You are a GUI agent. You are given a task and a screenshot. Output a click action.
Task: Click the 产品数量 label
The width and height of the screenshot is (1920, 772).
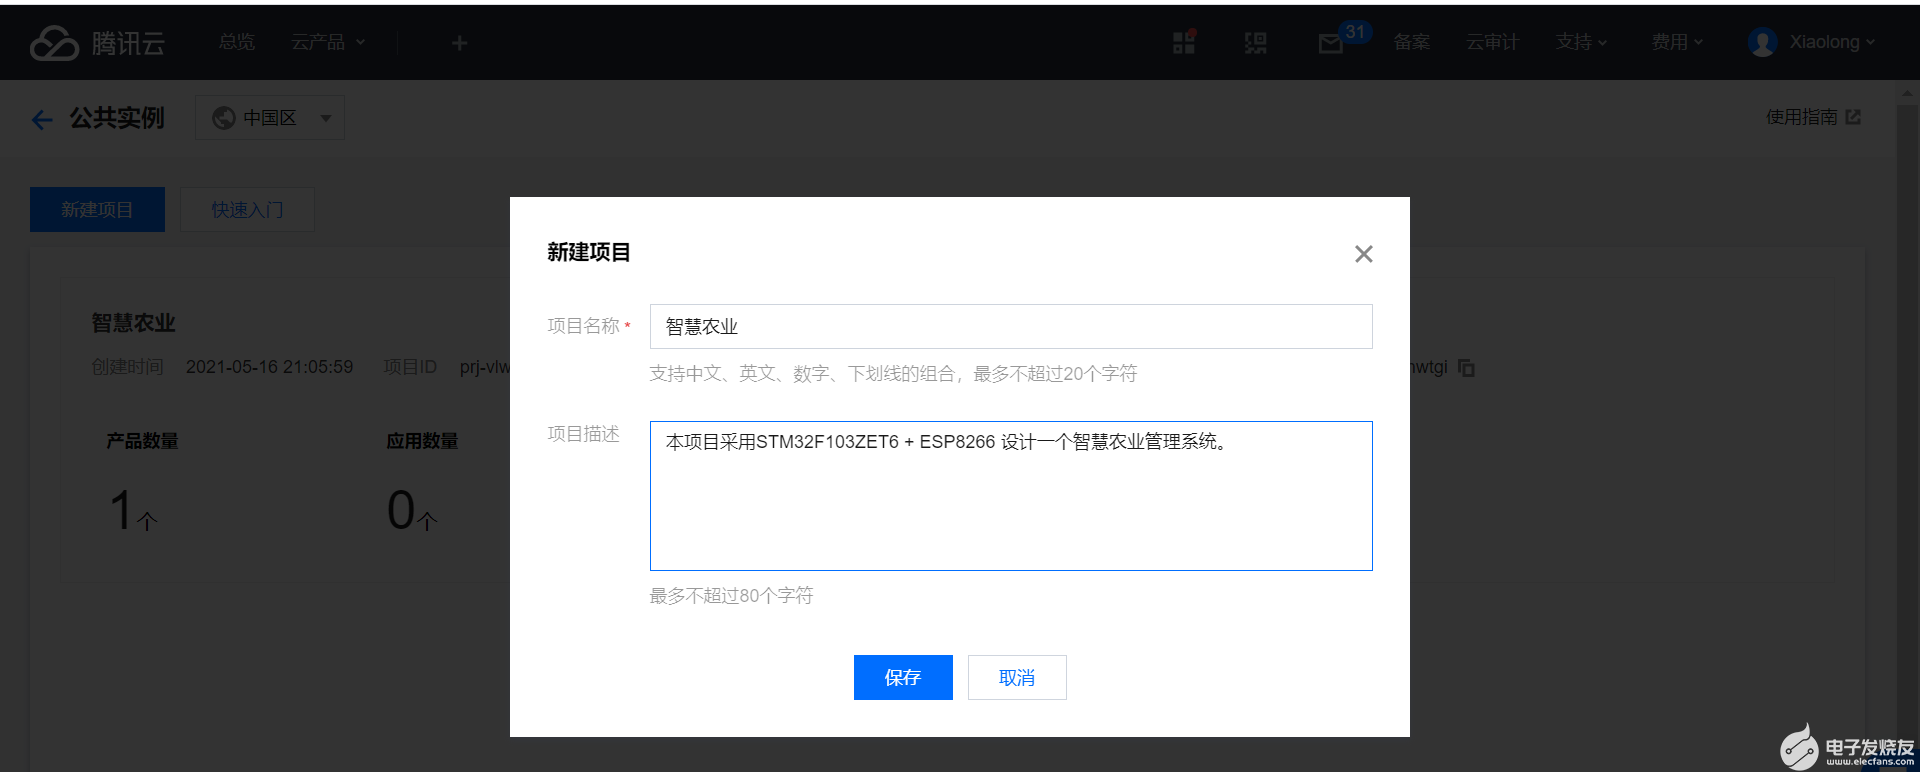coord(142,441)
